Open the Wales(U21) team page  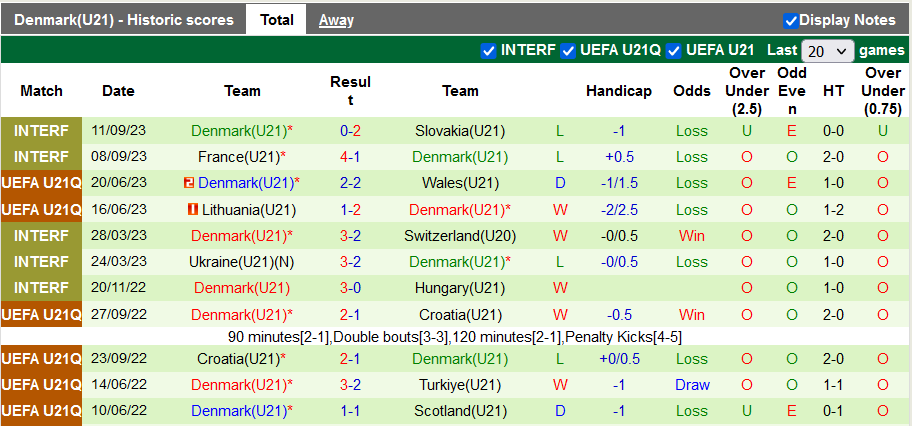[460, 183]
